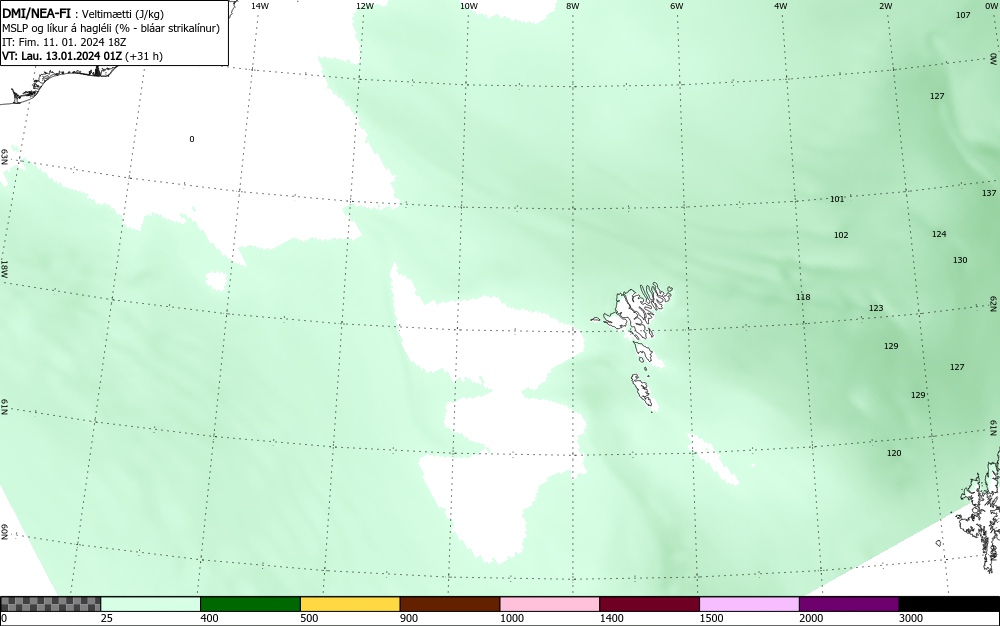The image size is (1000, 626).
Task: Click the 8W longitude label
Action: click(x=573, y=6)
